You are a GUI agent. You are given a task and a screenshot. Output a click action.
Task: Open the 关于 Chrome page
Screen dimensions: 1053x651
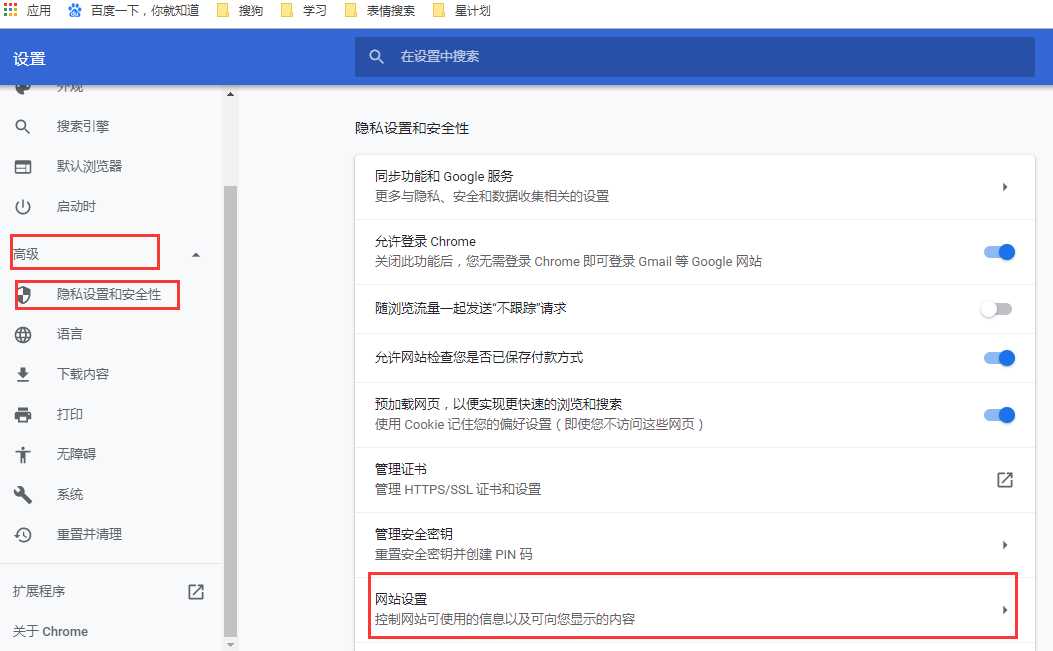[x=50, y=631]
